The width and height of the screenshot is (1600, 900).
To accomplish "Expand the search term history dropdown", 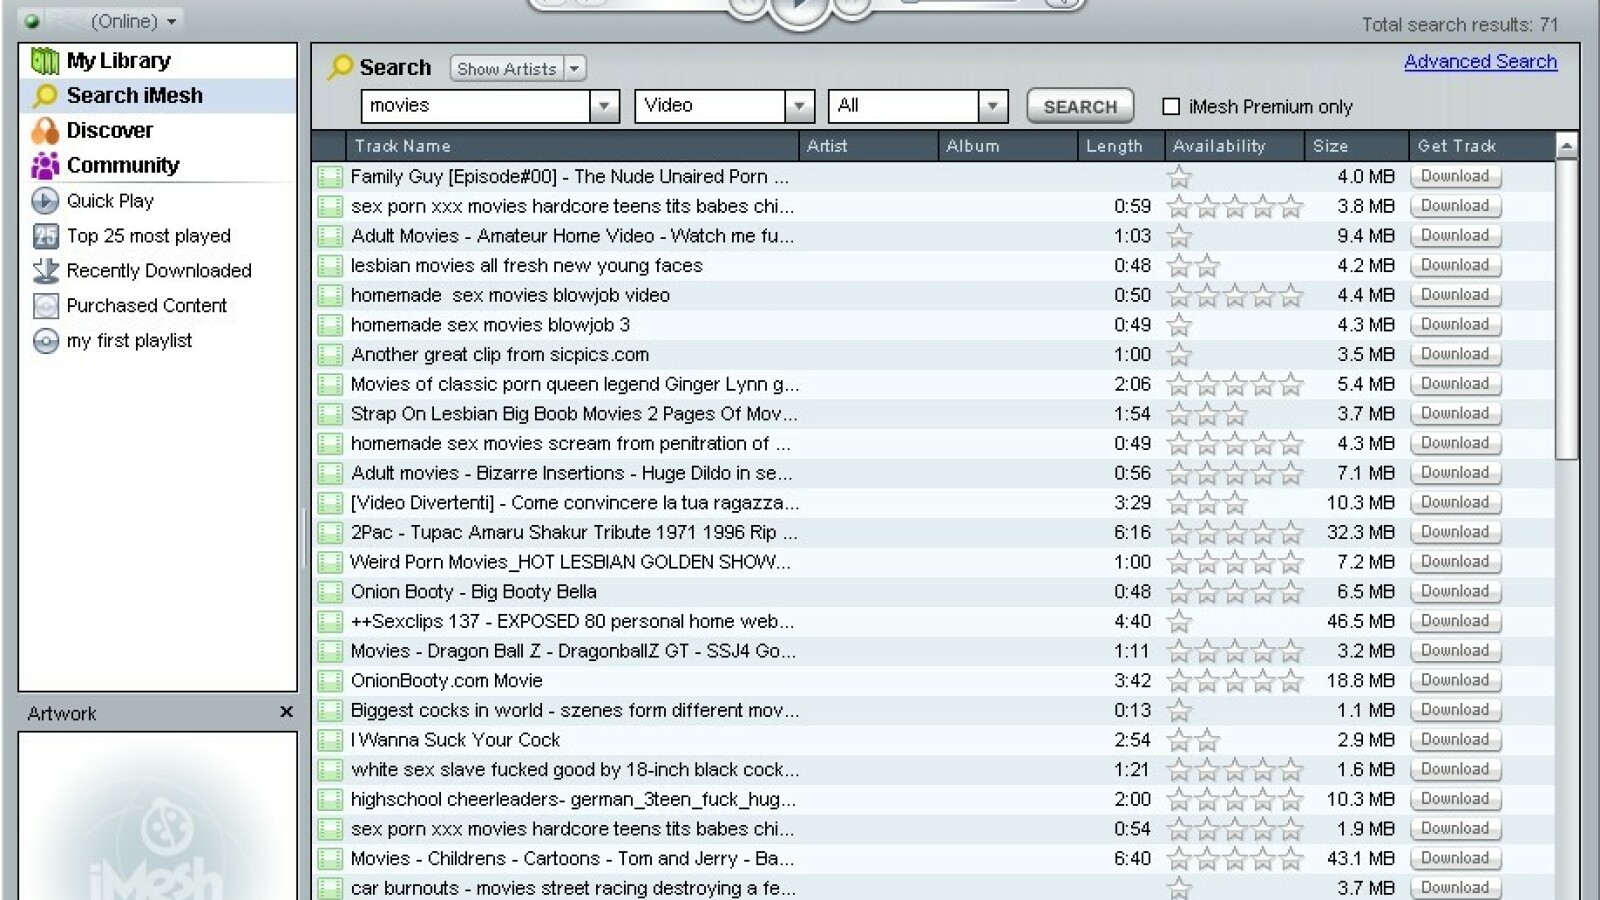I will 604,106.
